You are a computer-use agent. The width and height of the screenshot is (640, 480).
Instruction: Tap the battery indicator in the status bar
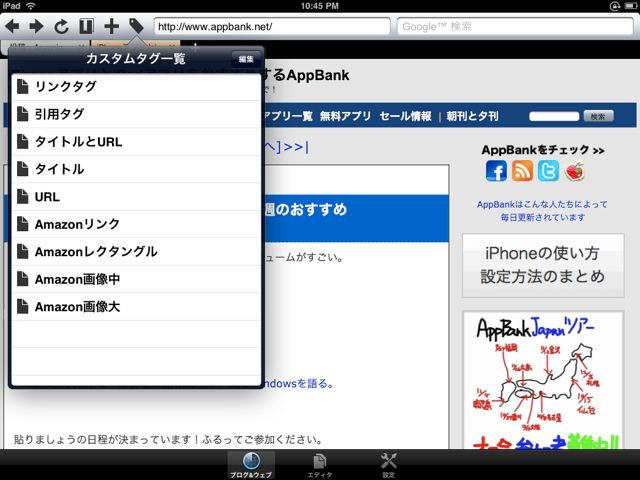pyautogui.click(x=629, y=6)
